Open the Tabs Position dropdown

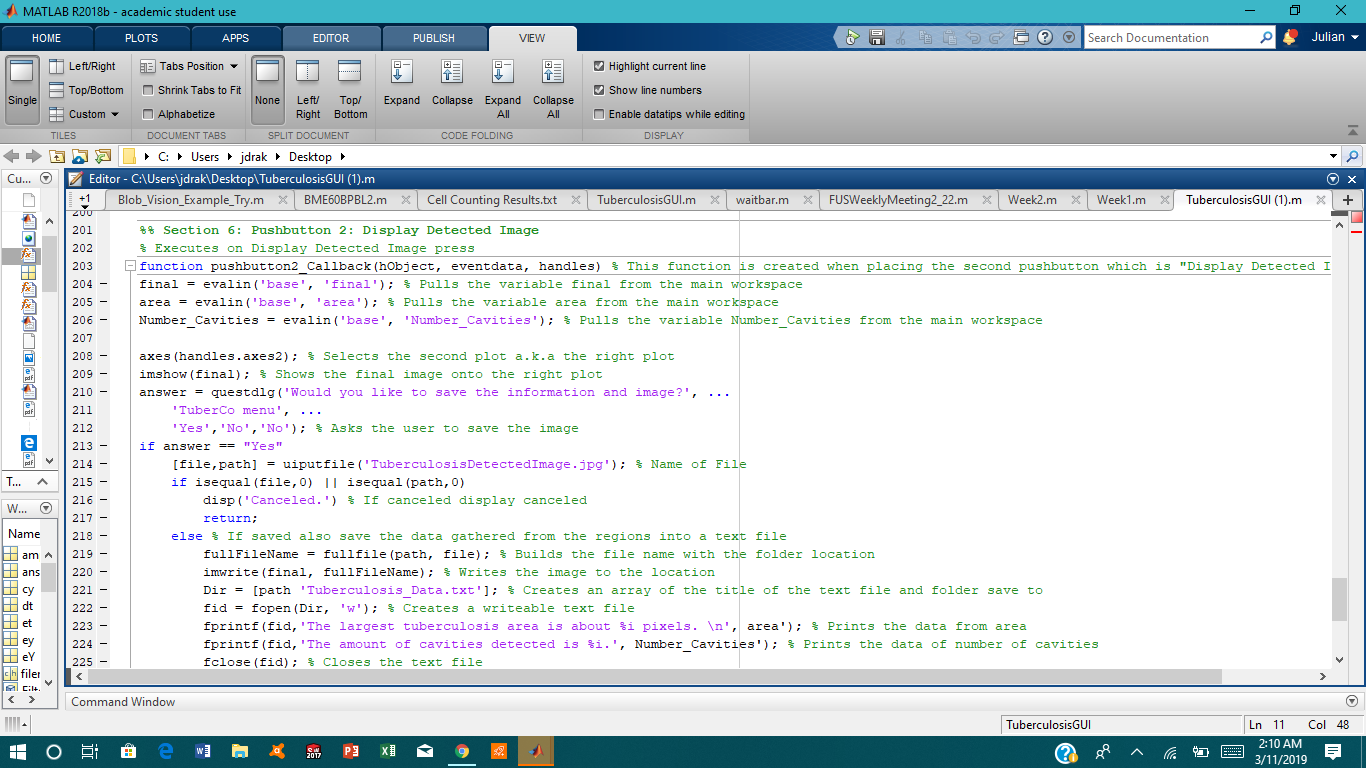[x=190, y=66]
